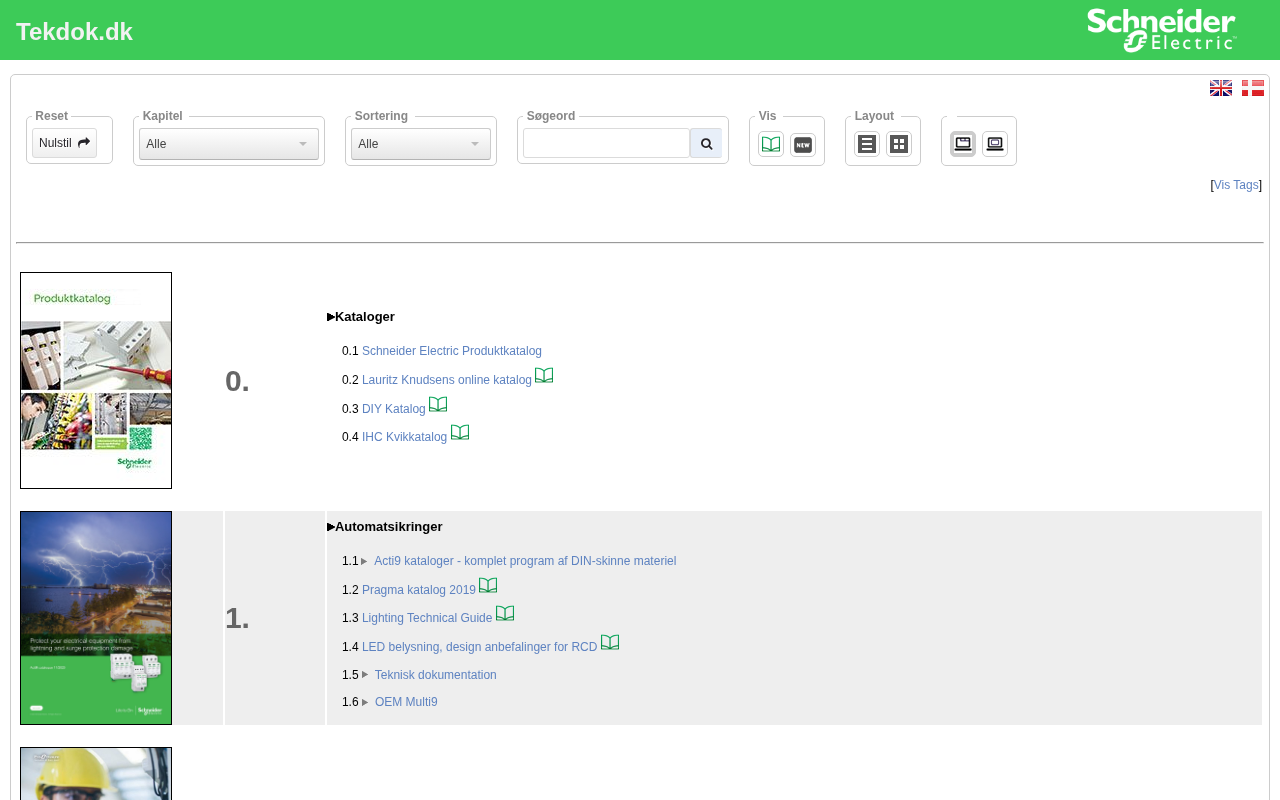Viewport: 1280px width, 800px height.
Task: Collapse the Automatsikringer section arrow
Action: click(331, 527)
